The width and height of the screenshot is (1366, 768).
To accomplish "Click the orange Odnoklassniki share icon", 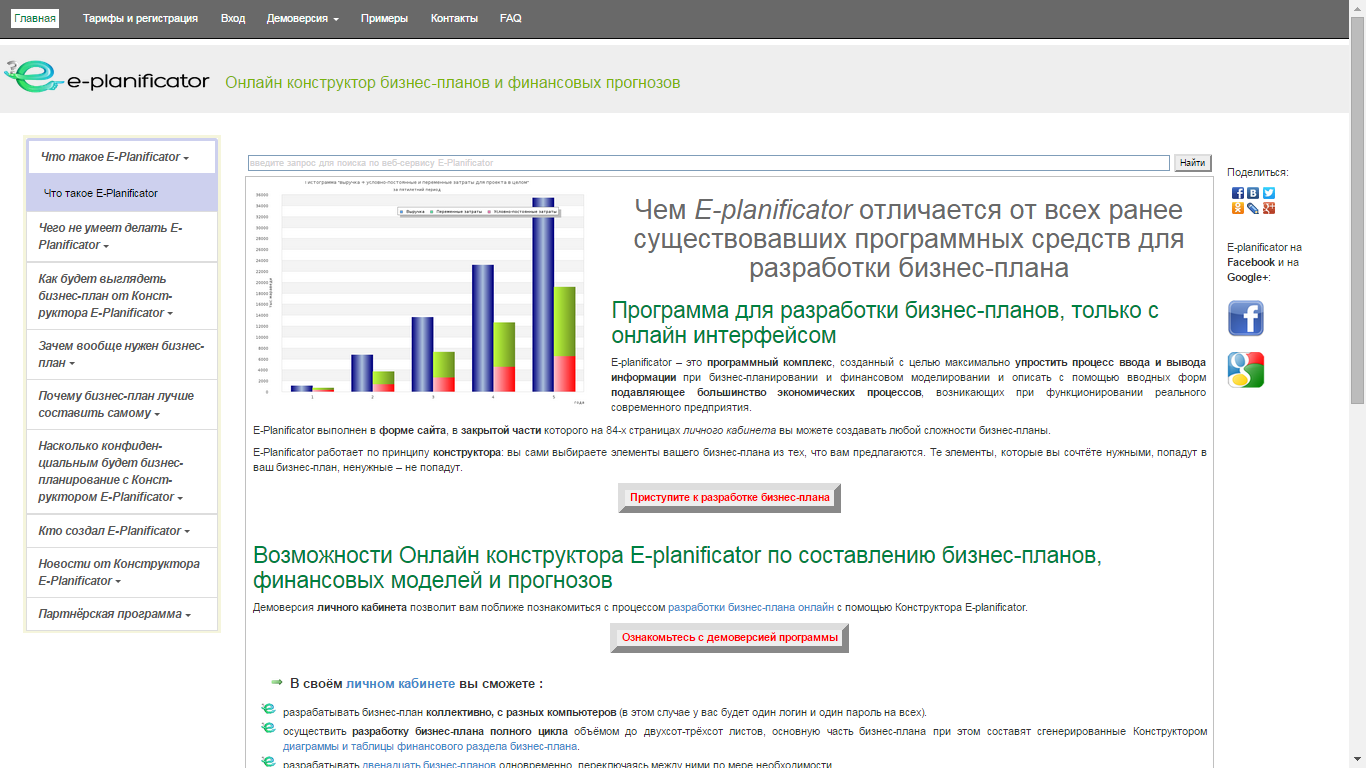I will [1238, 208].
